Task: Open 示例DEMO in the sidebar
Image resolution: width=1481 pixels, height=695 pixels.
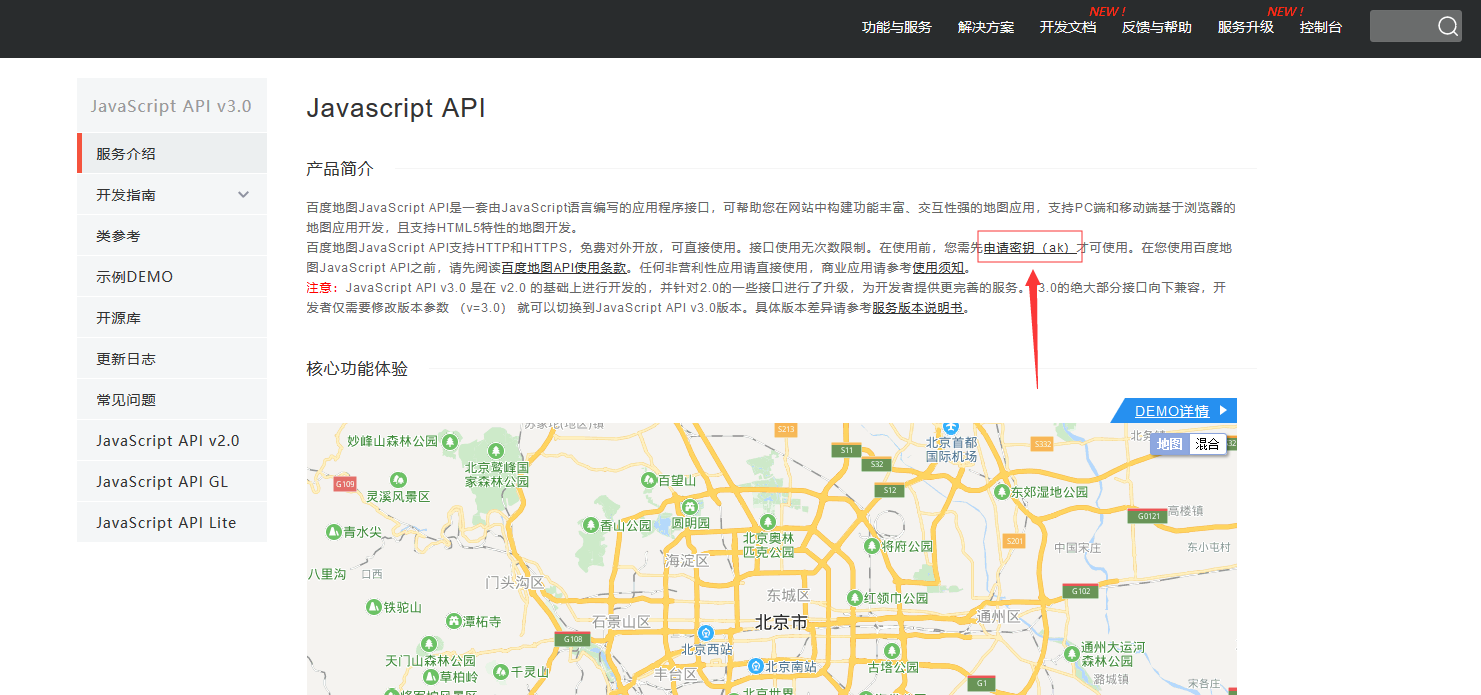Action: click(x=172, y=277)
